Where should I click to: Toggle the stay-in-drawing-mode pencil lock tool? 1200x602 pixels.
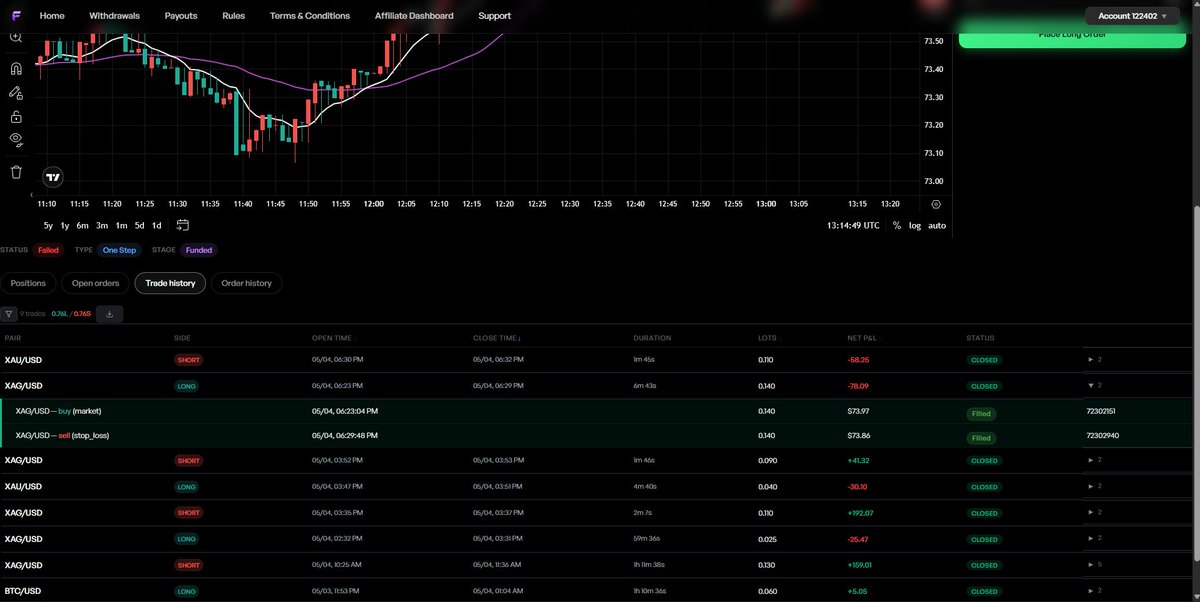(15, 92)
